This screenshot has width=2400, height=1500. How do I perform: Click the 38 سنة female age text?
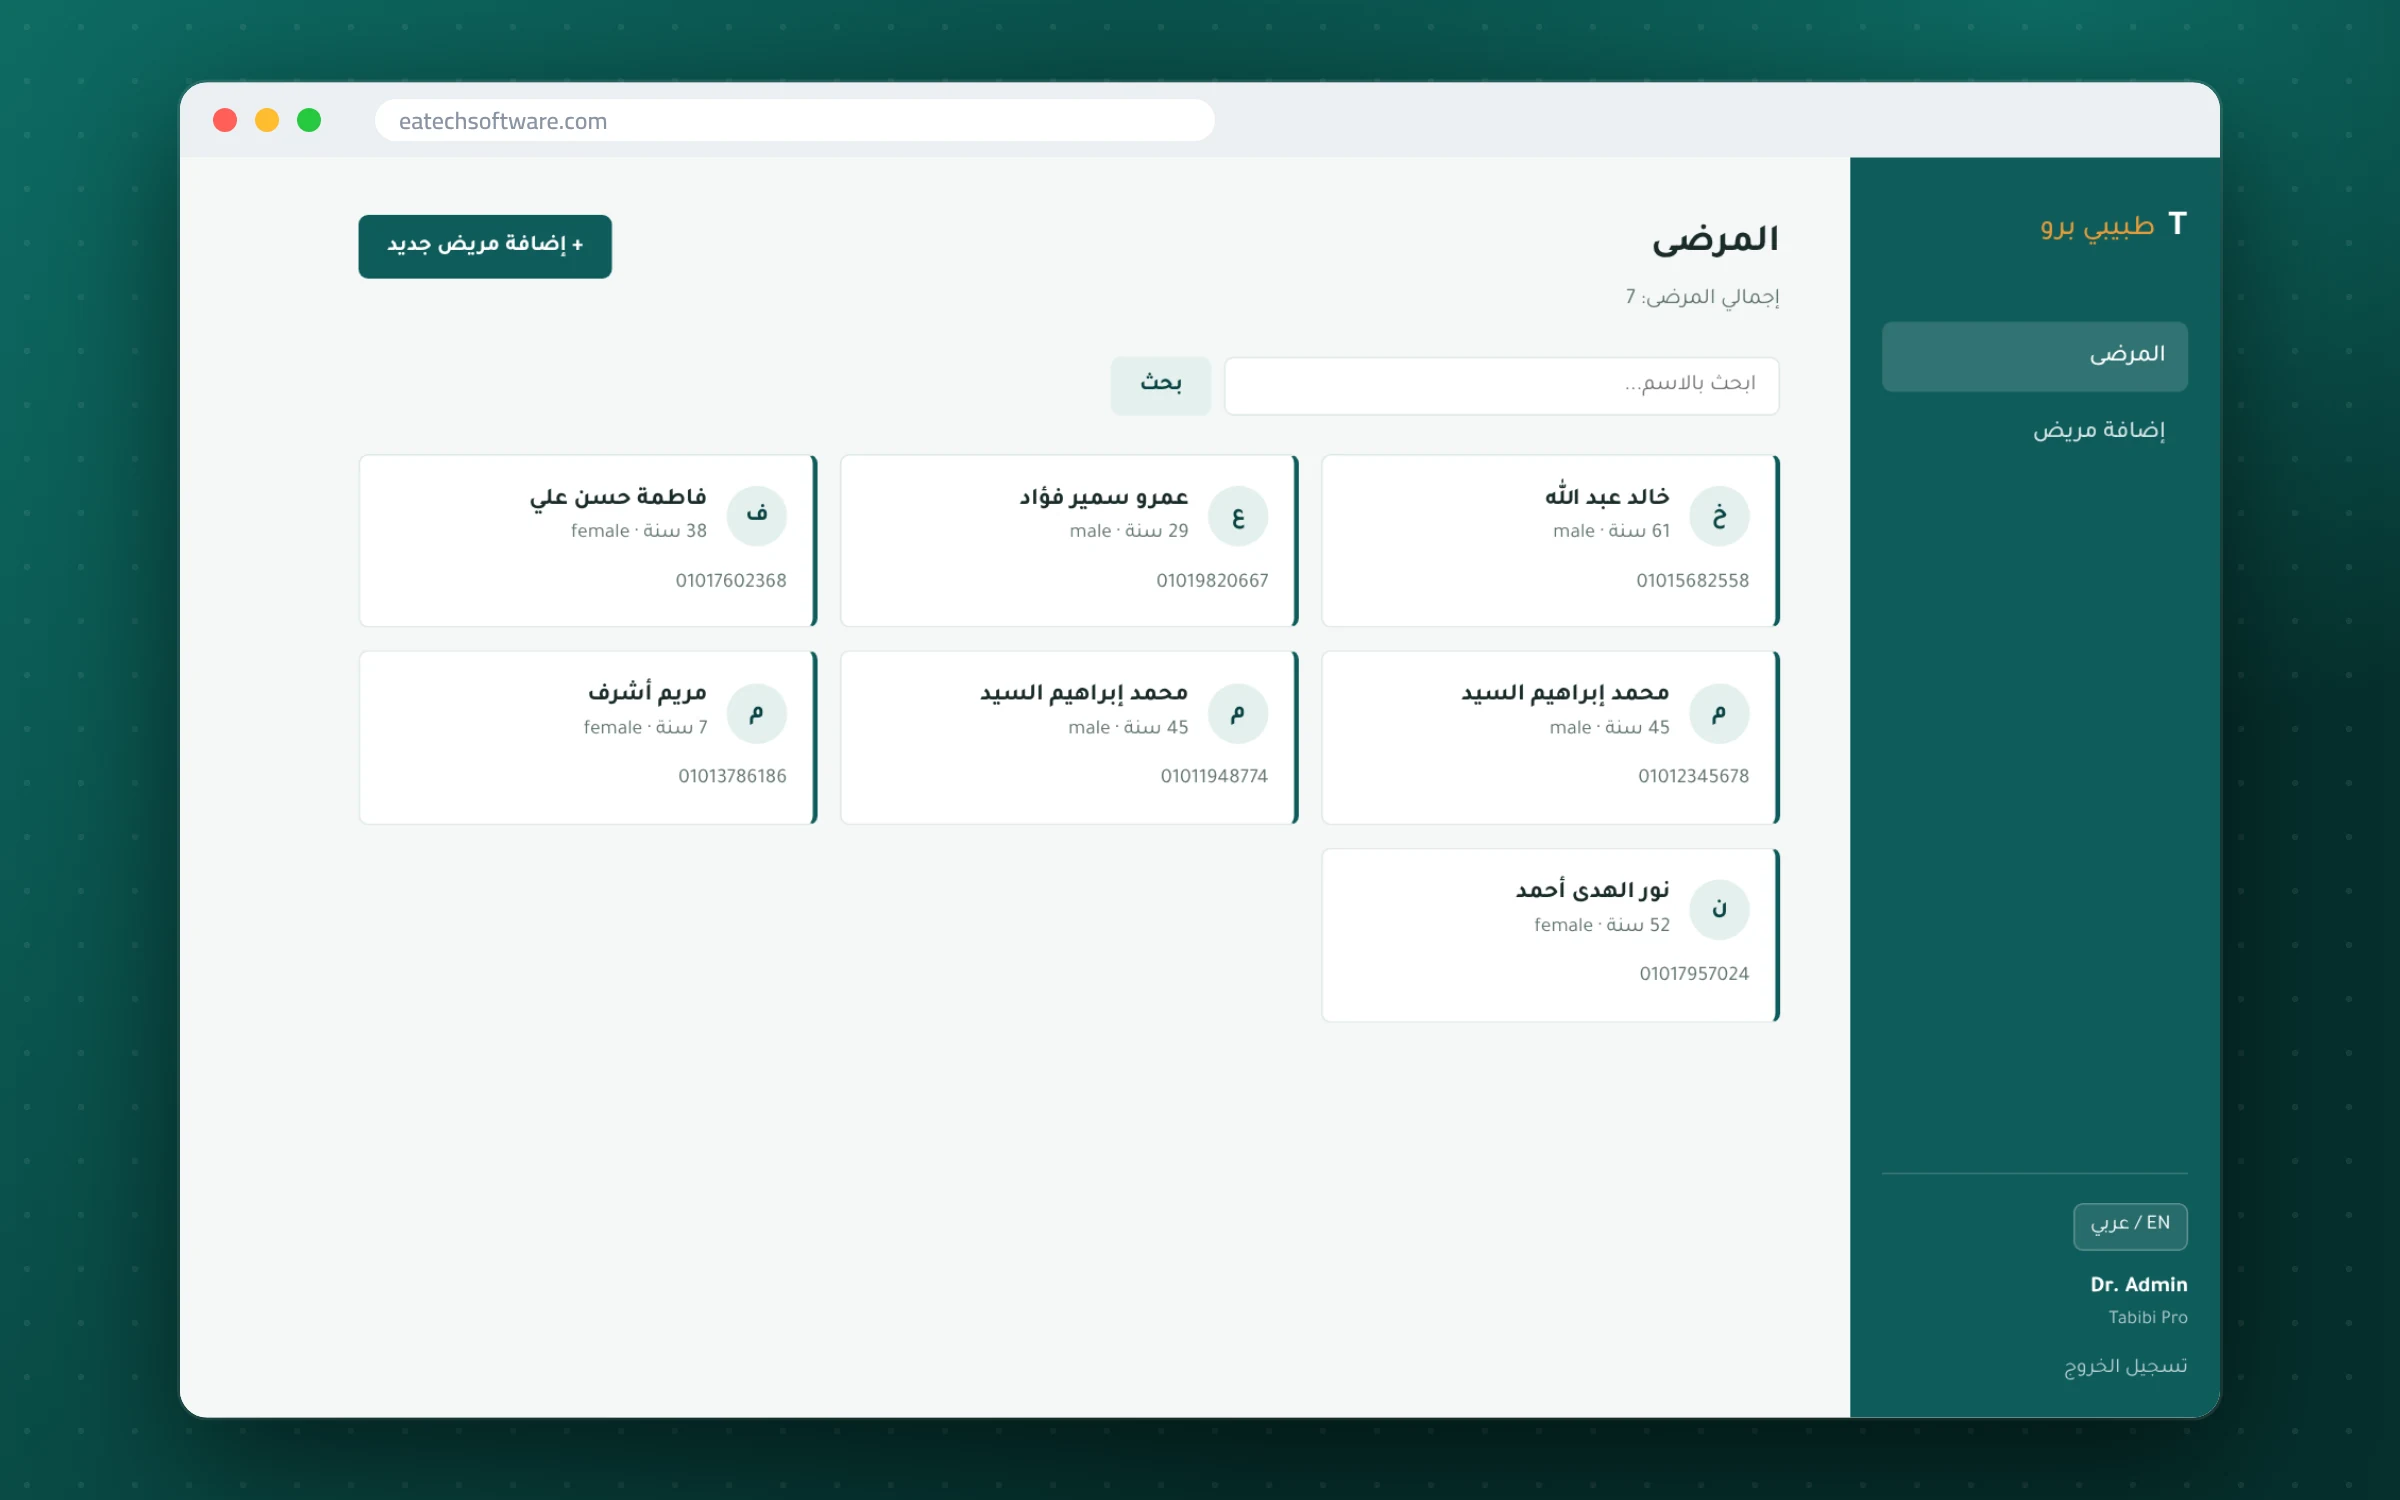pos(638,531)
